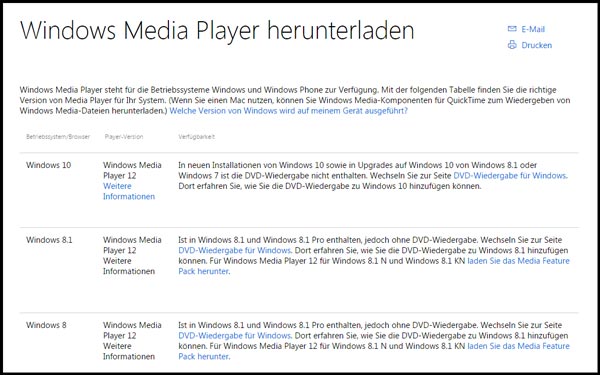
Task: Select the Windows 8 table cell
Action: [46, 325]
